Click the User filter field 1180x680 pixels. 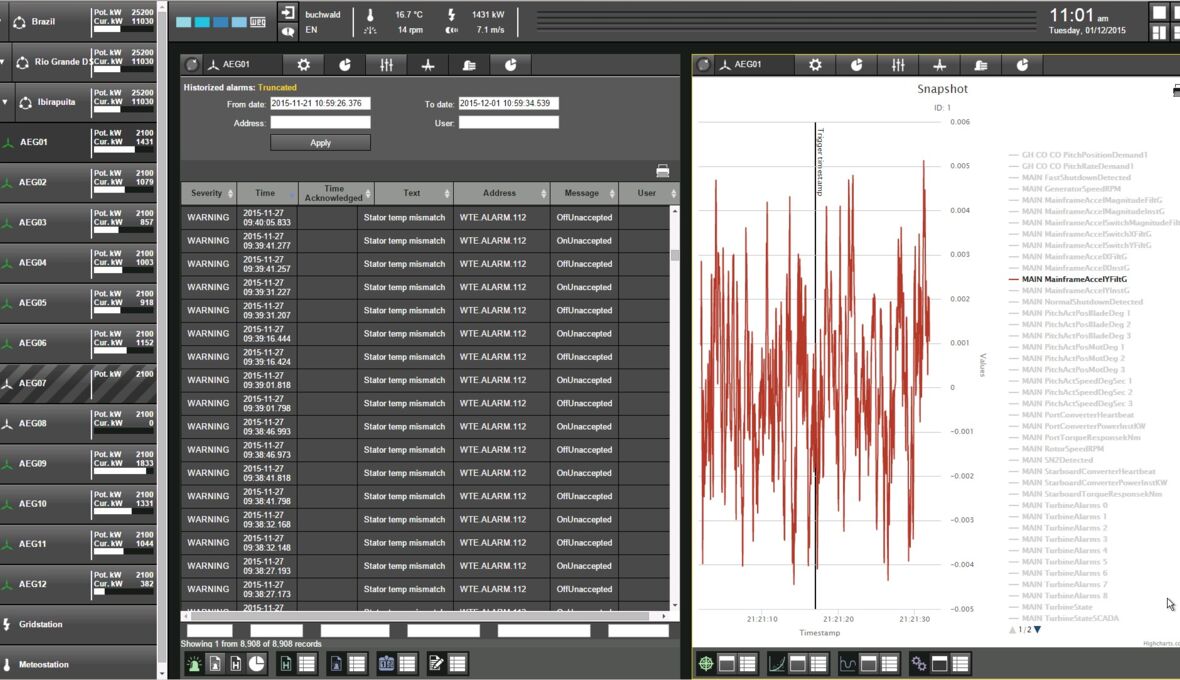click(509, 123)
